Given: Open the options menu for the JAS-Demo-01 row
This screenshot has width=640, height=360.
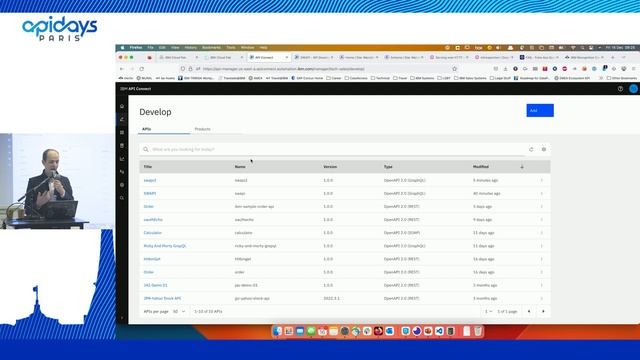Looking at the screenshot, I should [542, 285].
